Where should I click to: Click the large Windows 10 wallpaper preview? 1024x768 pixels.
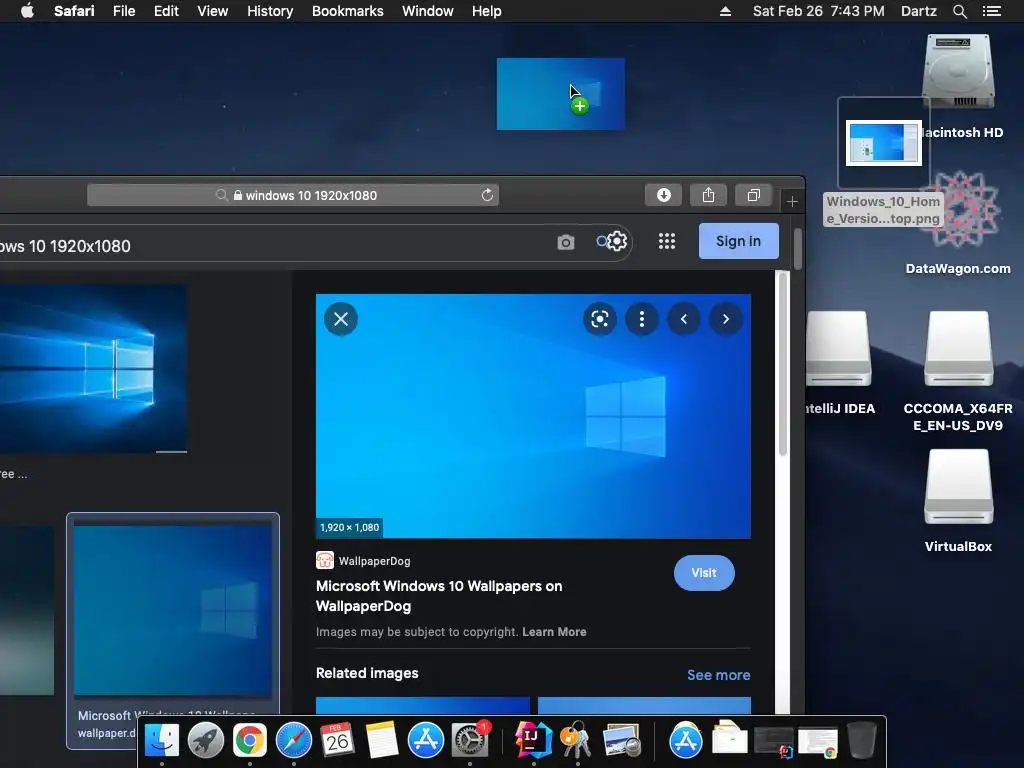(533, 416)
